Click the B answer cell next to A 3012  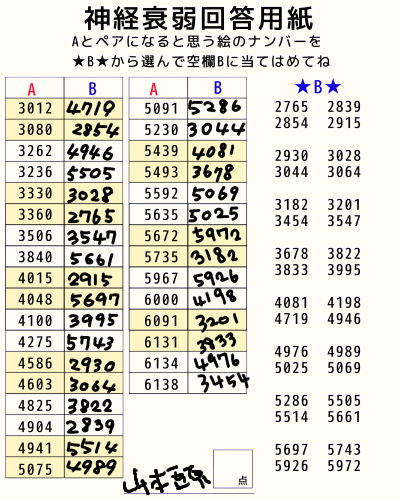coord(93,109)
